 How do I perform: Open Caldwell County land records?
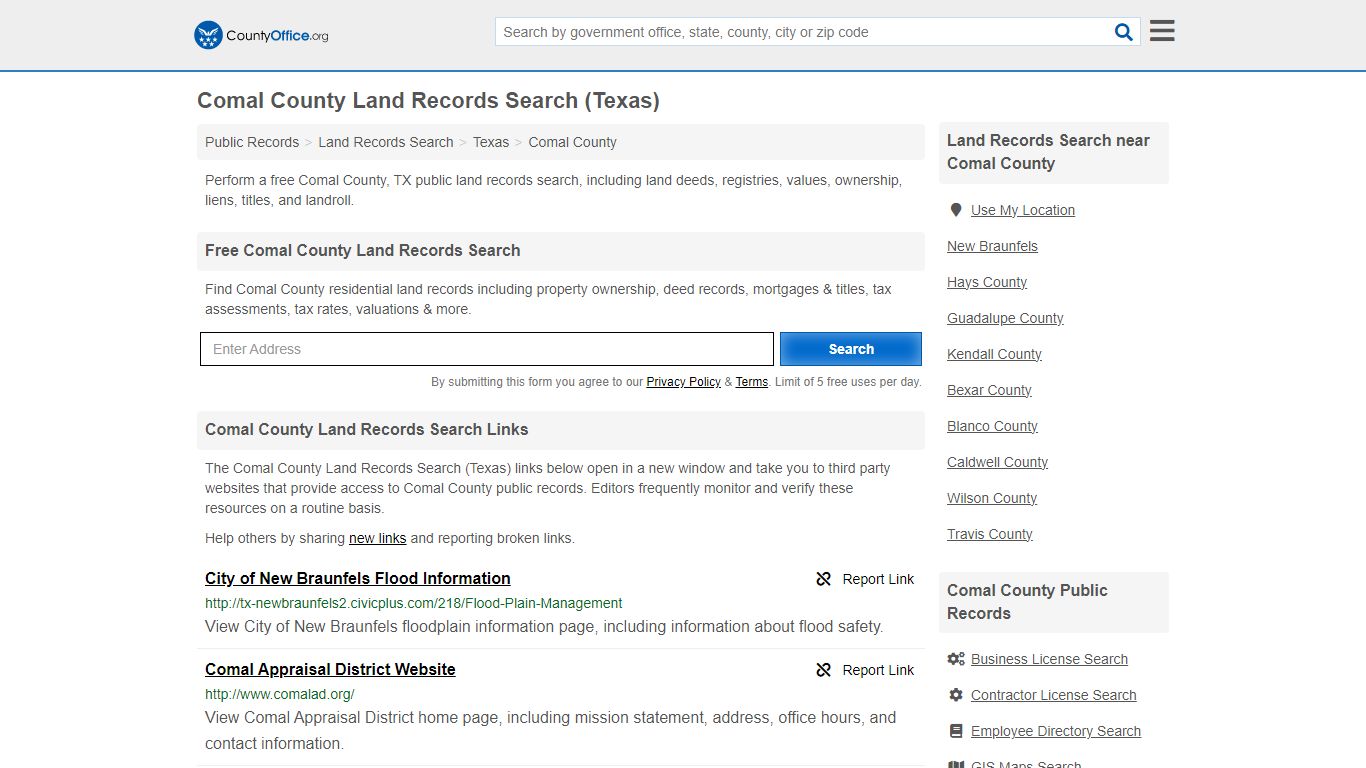pyautogui.click(x=997, y=462)
